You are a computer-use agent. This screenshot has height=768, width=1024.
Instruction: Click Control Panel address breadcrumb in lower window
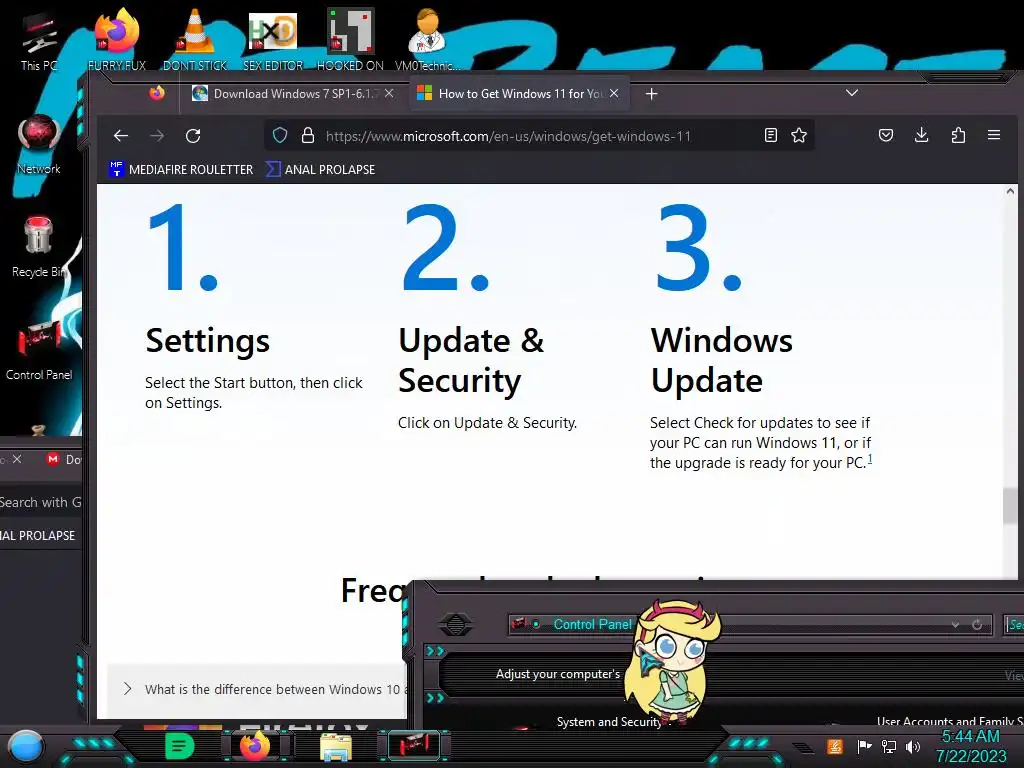(592, 624)
